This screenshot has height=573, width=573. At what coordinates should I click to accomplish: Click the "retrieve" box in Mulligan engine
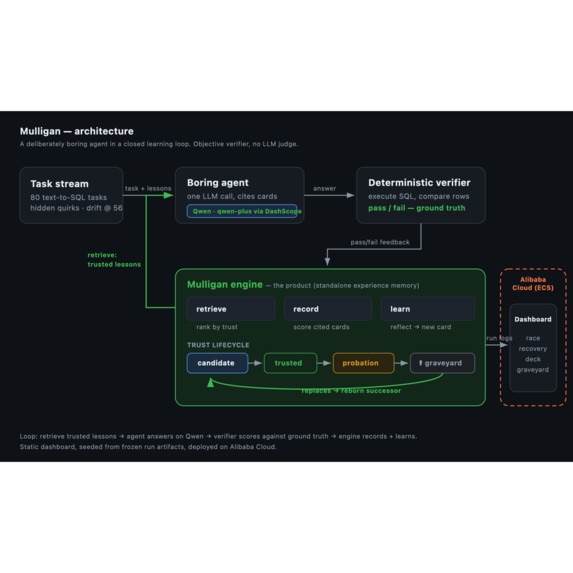231,309
